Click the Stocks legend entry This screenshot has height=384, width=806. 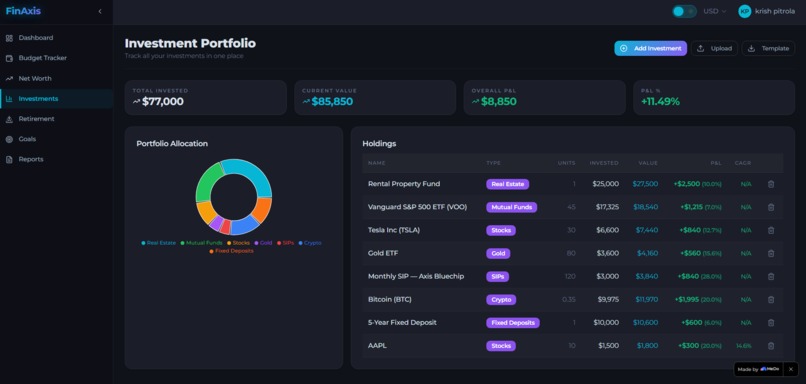tap(239, 243)
